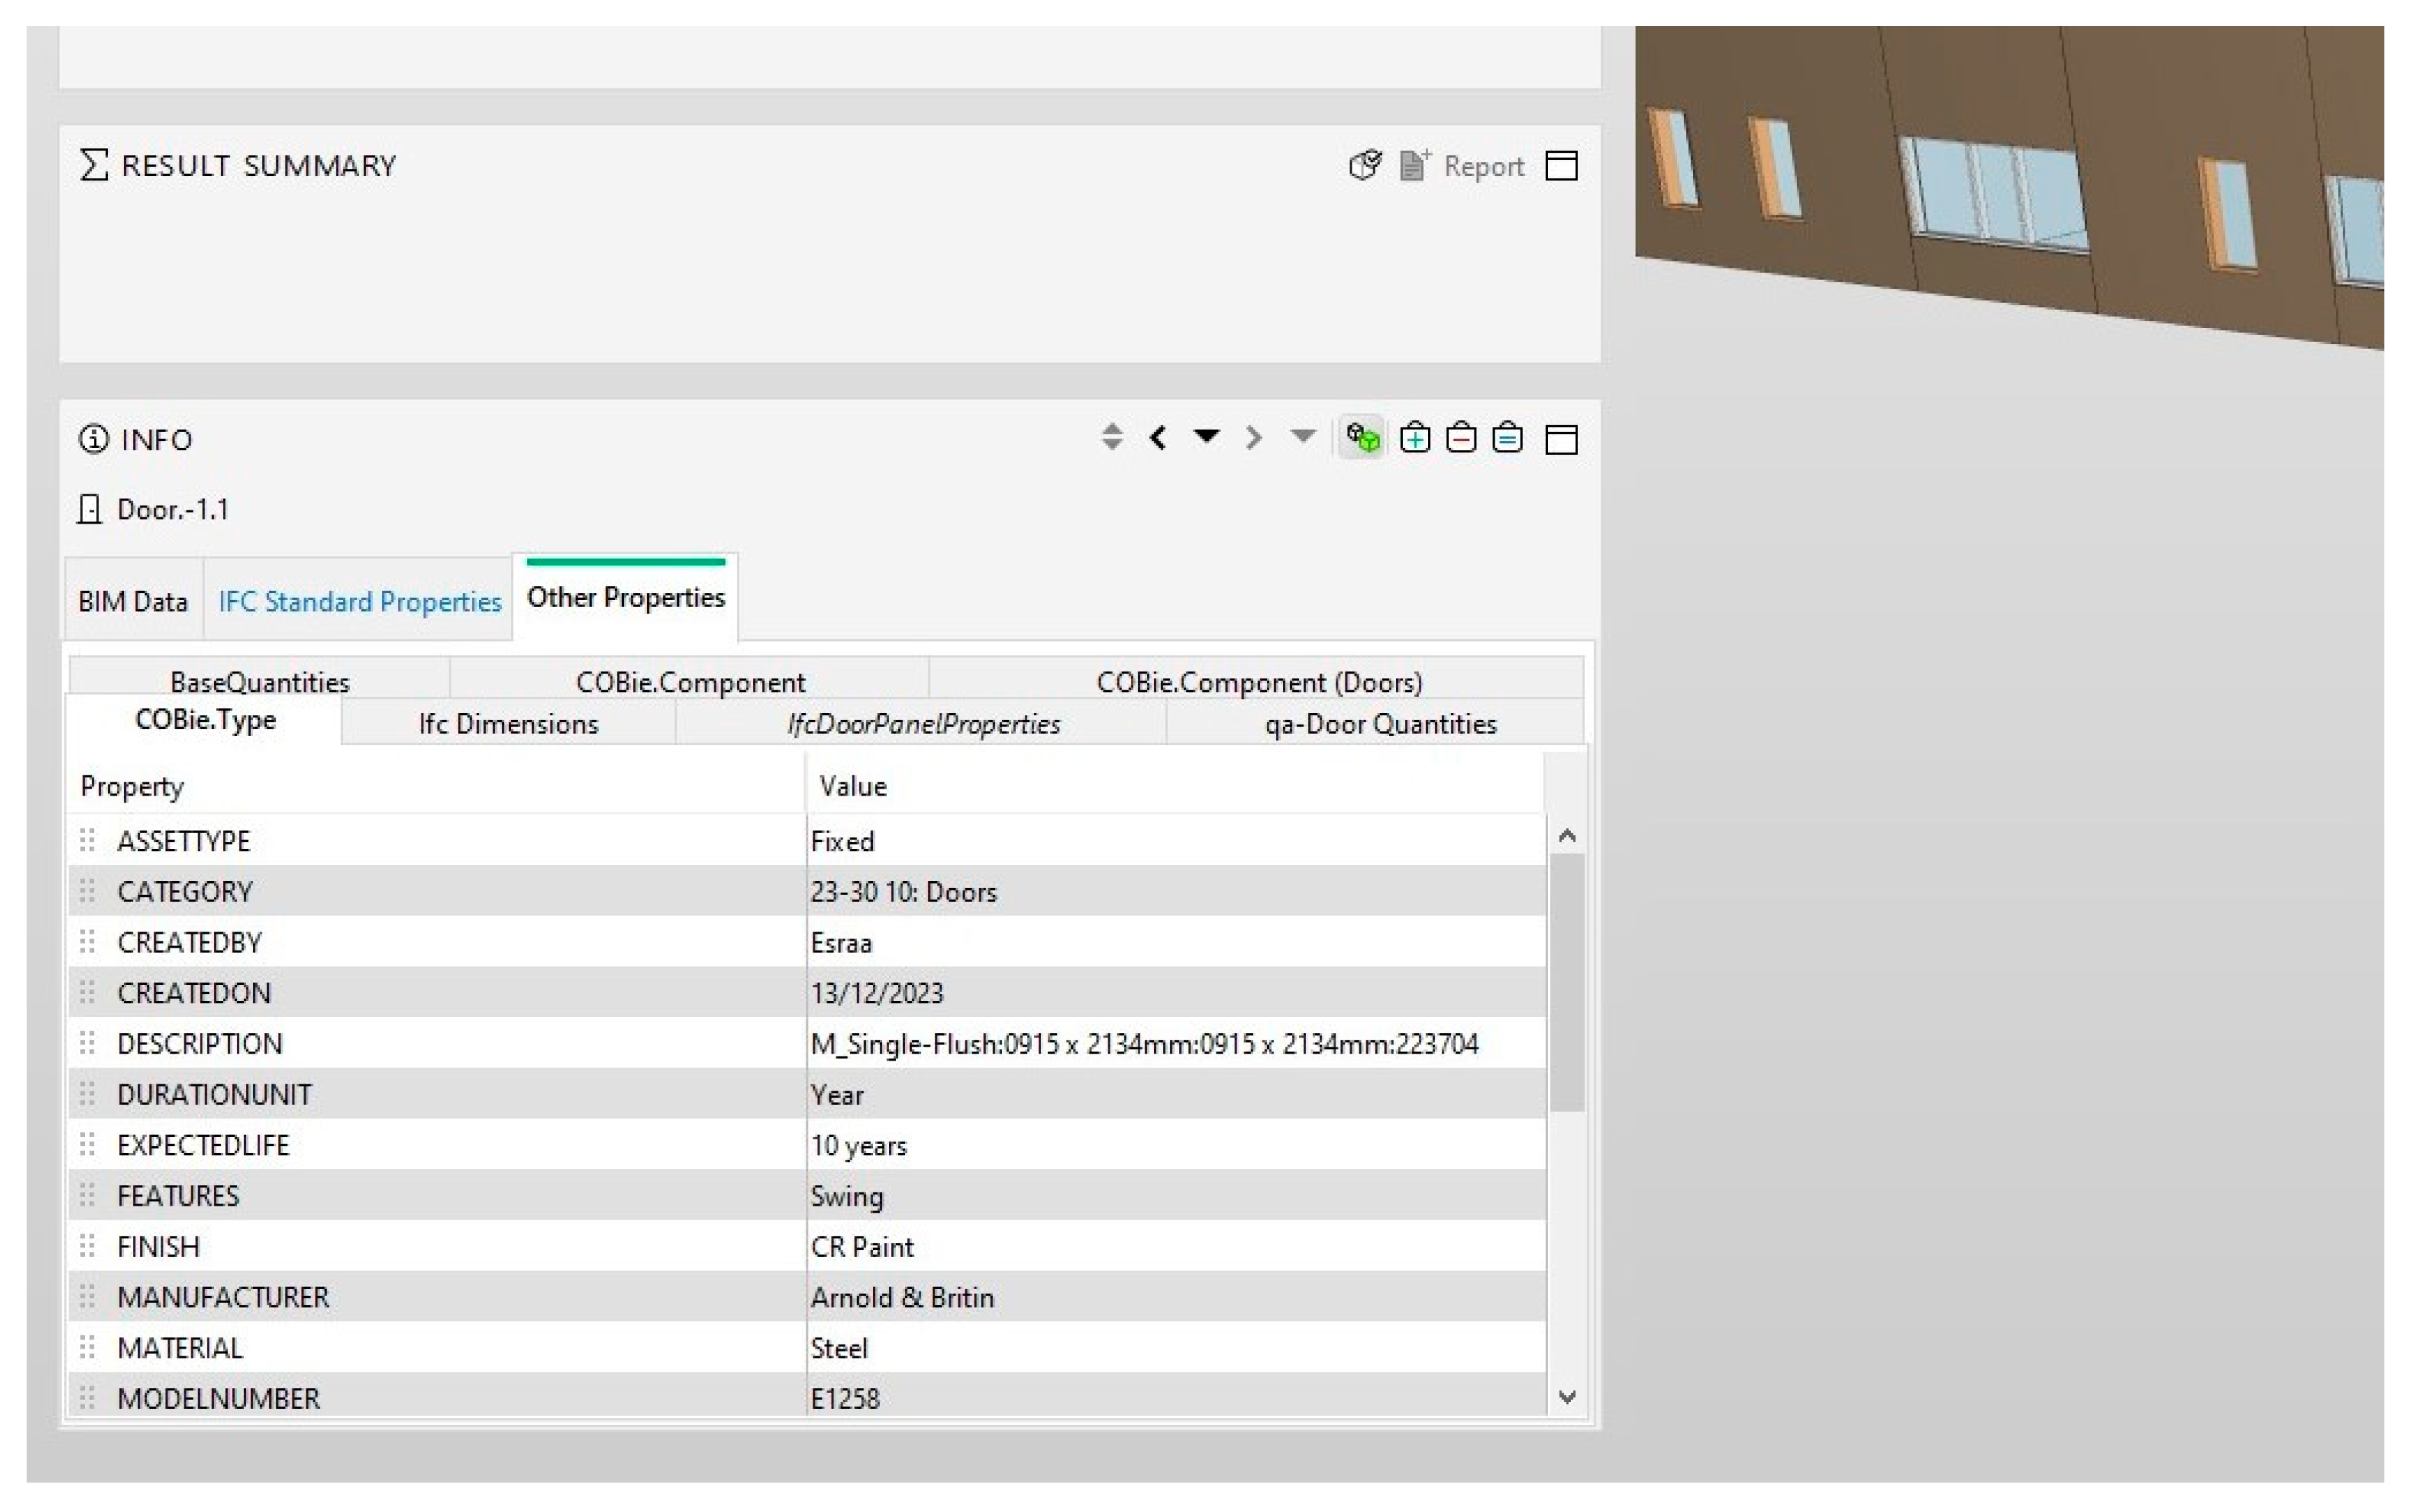Click the Info icon beside the INFO title
The width and height of the screenshot is (2411, 1512).
tap(93, 439)
